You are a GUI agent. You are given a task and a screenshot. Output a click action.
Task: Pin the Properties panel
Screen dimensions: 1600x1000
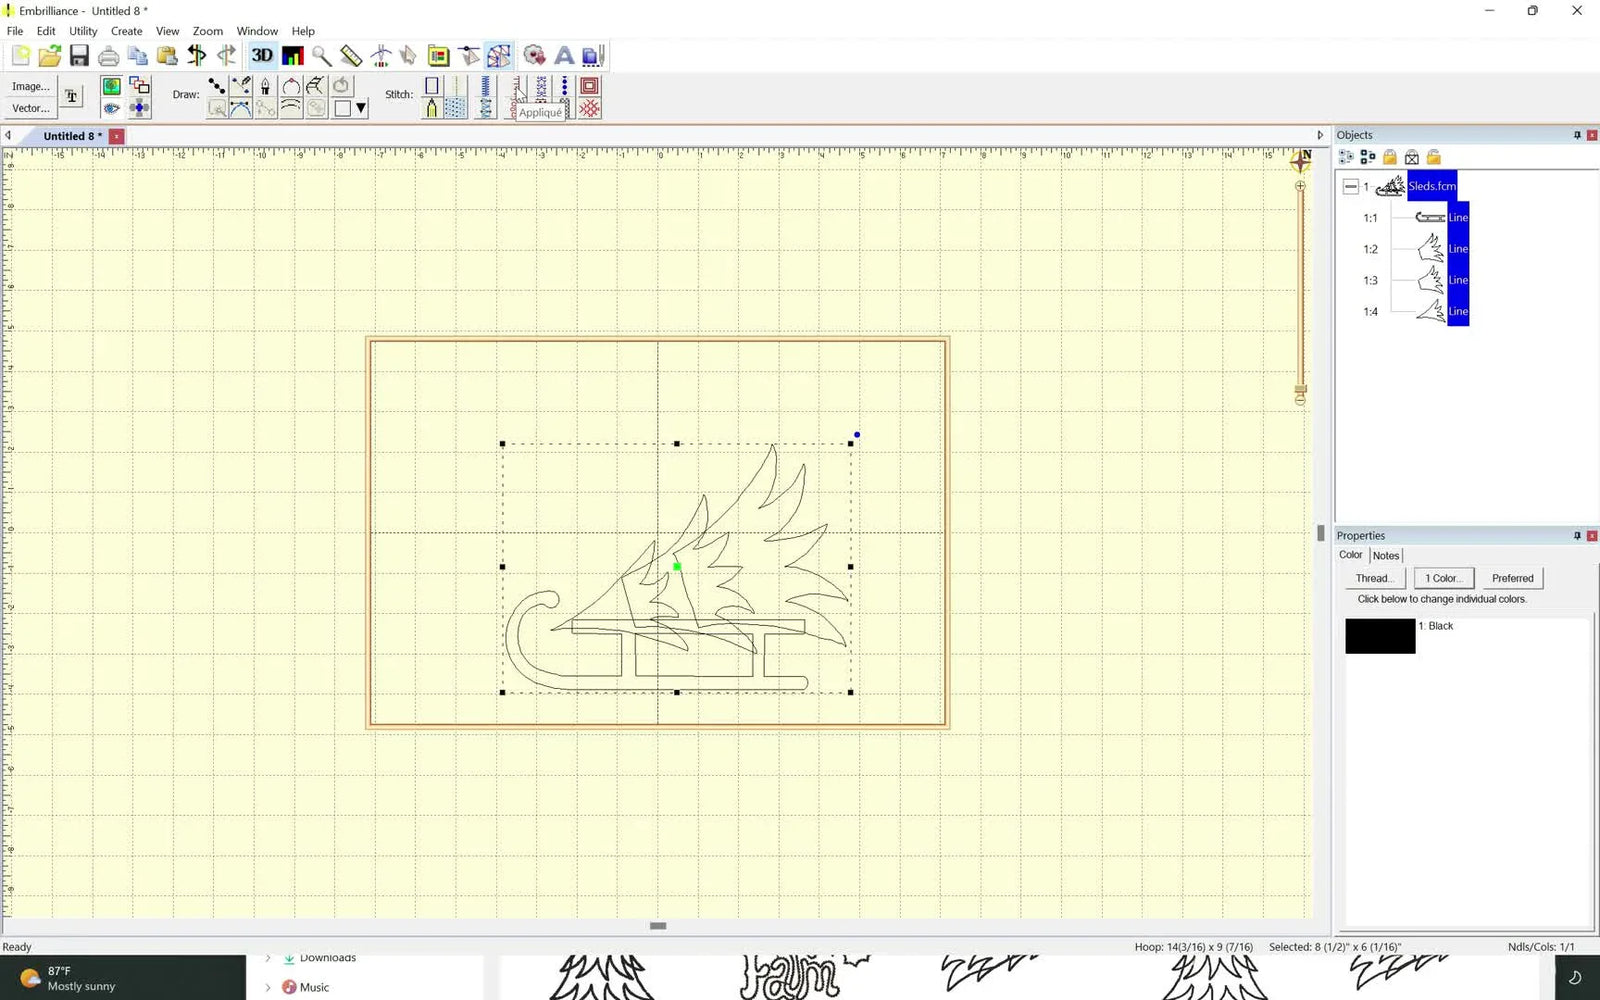click(1578, 535)
